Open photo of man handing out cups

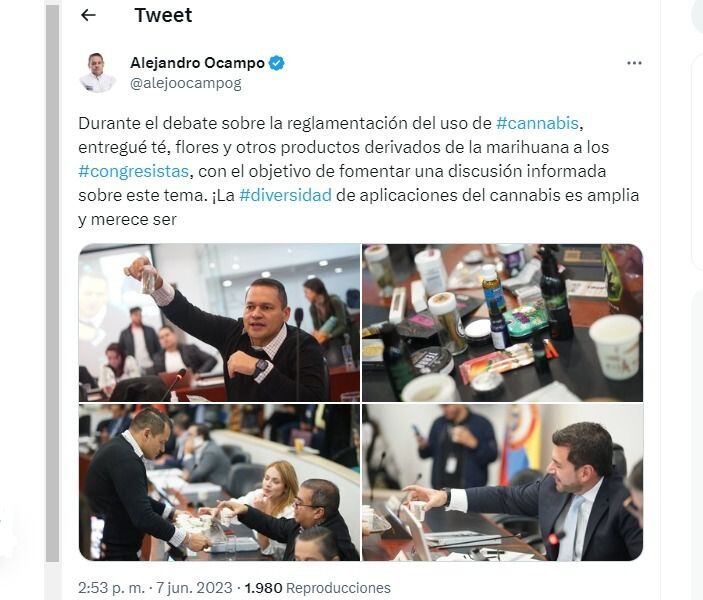coord(219,483)
